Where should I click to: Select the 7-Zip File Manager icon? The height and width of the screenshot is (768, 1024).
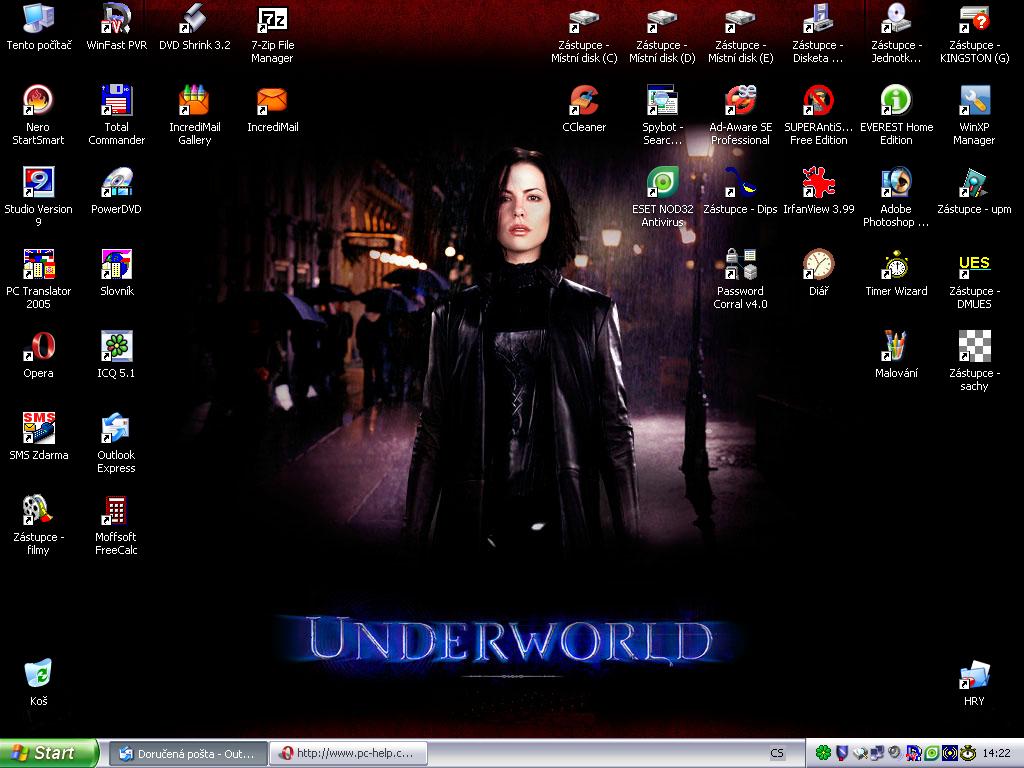click(x=272, y=19)
